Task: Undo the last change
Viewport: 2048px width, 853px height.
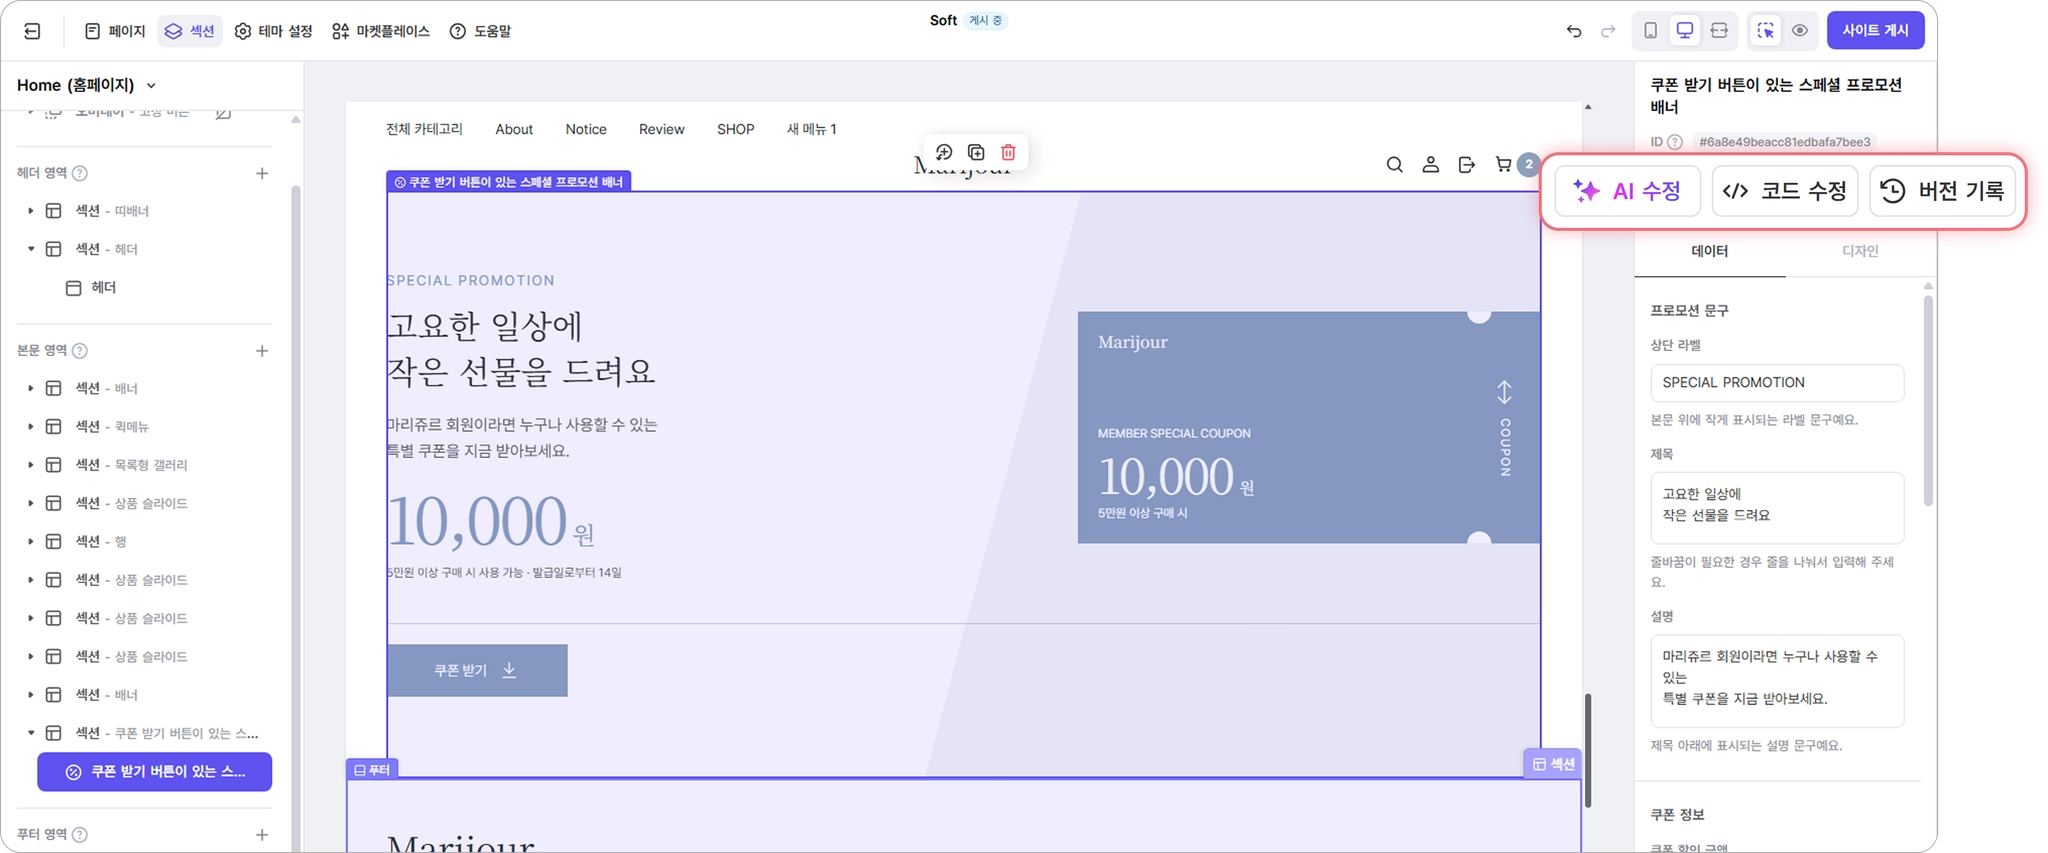Action: (1574, 31)
